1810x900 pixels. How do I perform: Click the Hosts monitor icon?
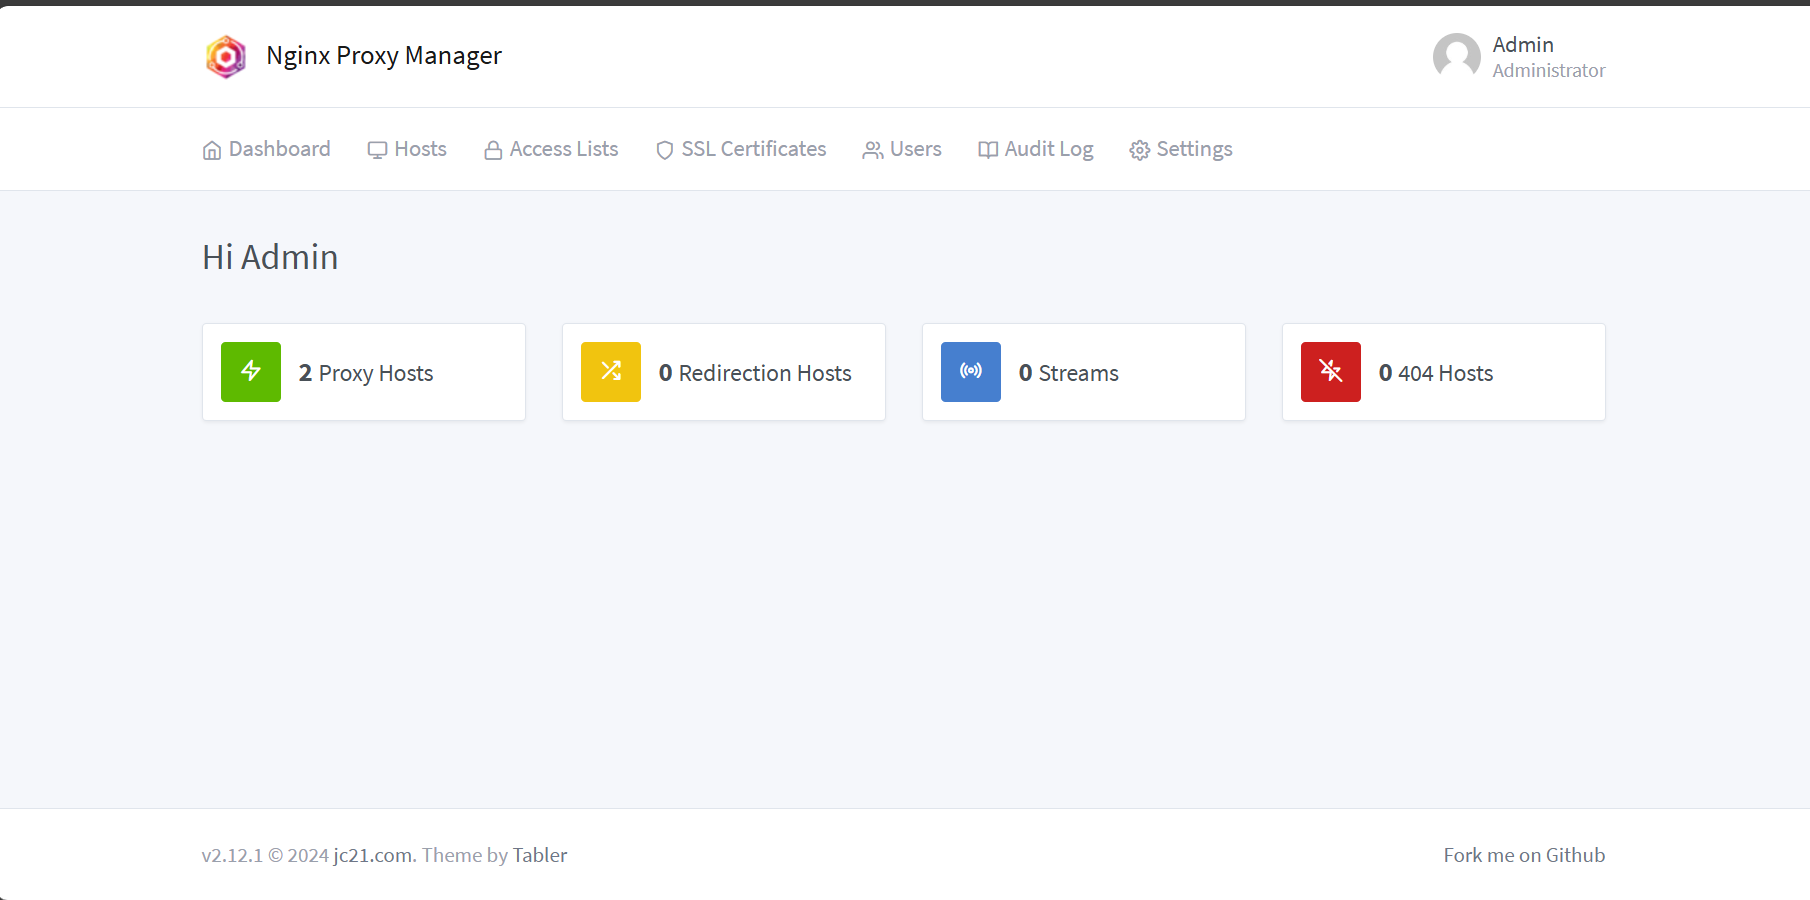tap(377, 150)
